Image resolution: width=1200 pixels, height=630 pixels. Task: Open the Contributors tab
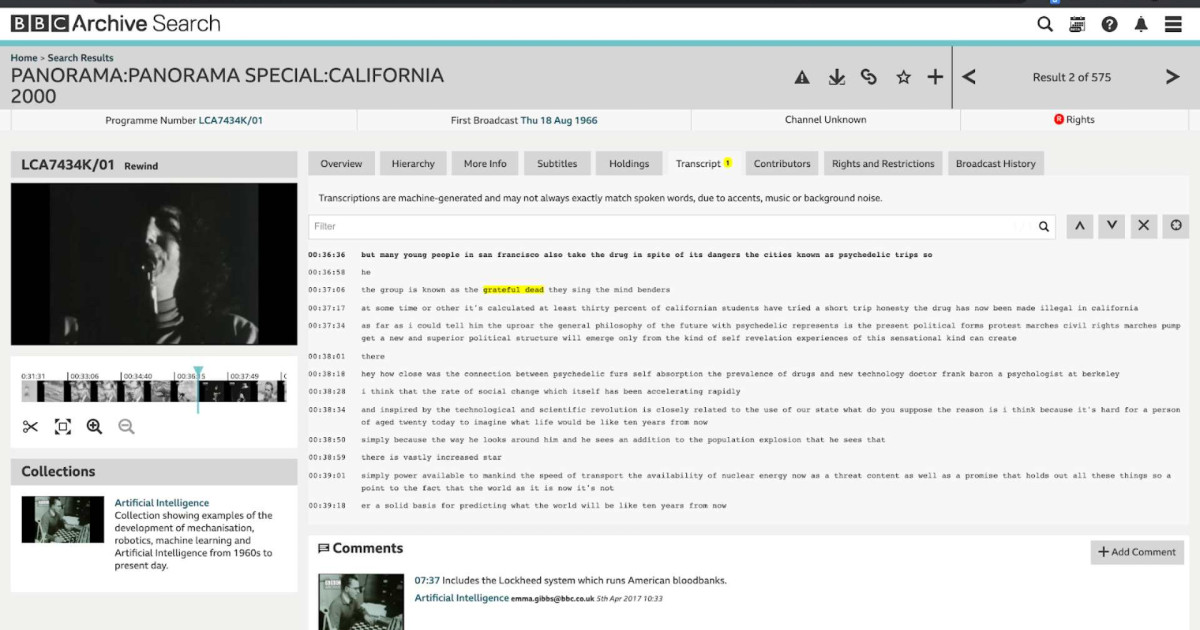[782, 164]
